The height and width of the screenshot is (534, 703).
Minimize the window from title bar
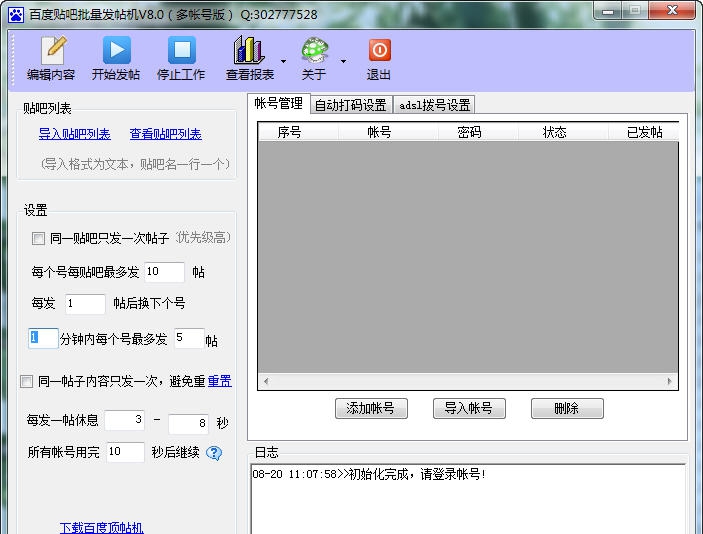click(x=608, y=11)
